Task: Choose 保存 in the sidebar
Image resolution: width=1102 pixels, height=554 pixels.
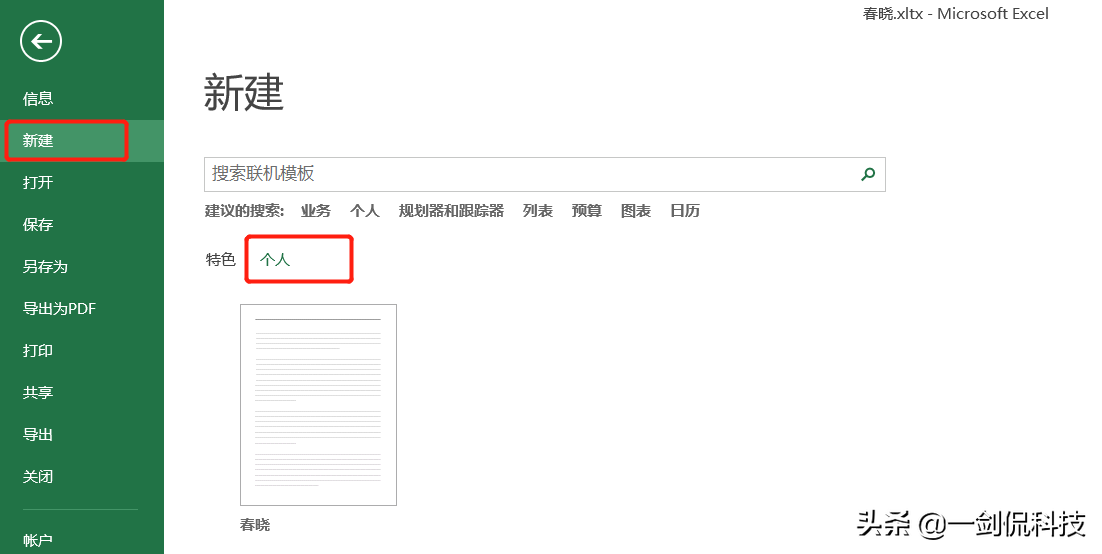Action: (x=38, y=225)
